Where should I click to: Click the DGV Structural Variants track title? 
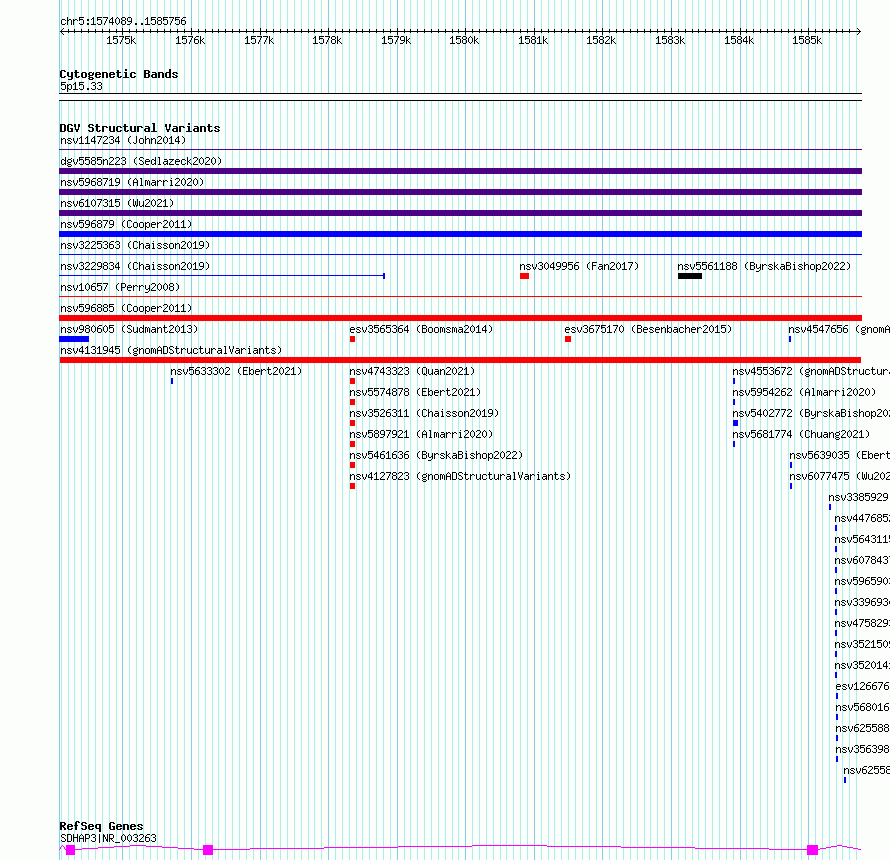click(x=140, y=128)
